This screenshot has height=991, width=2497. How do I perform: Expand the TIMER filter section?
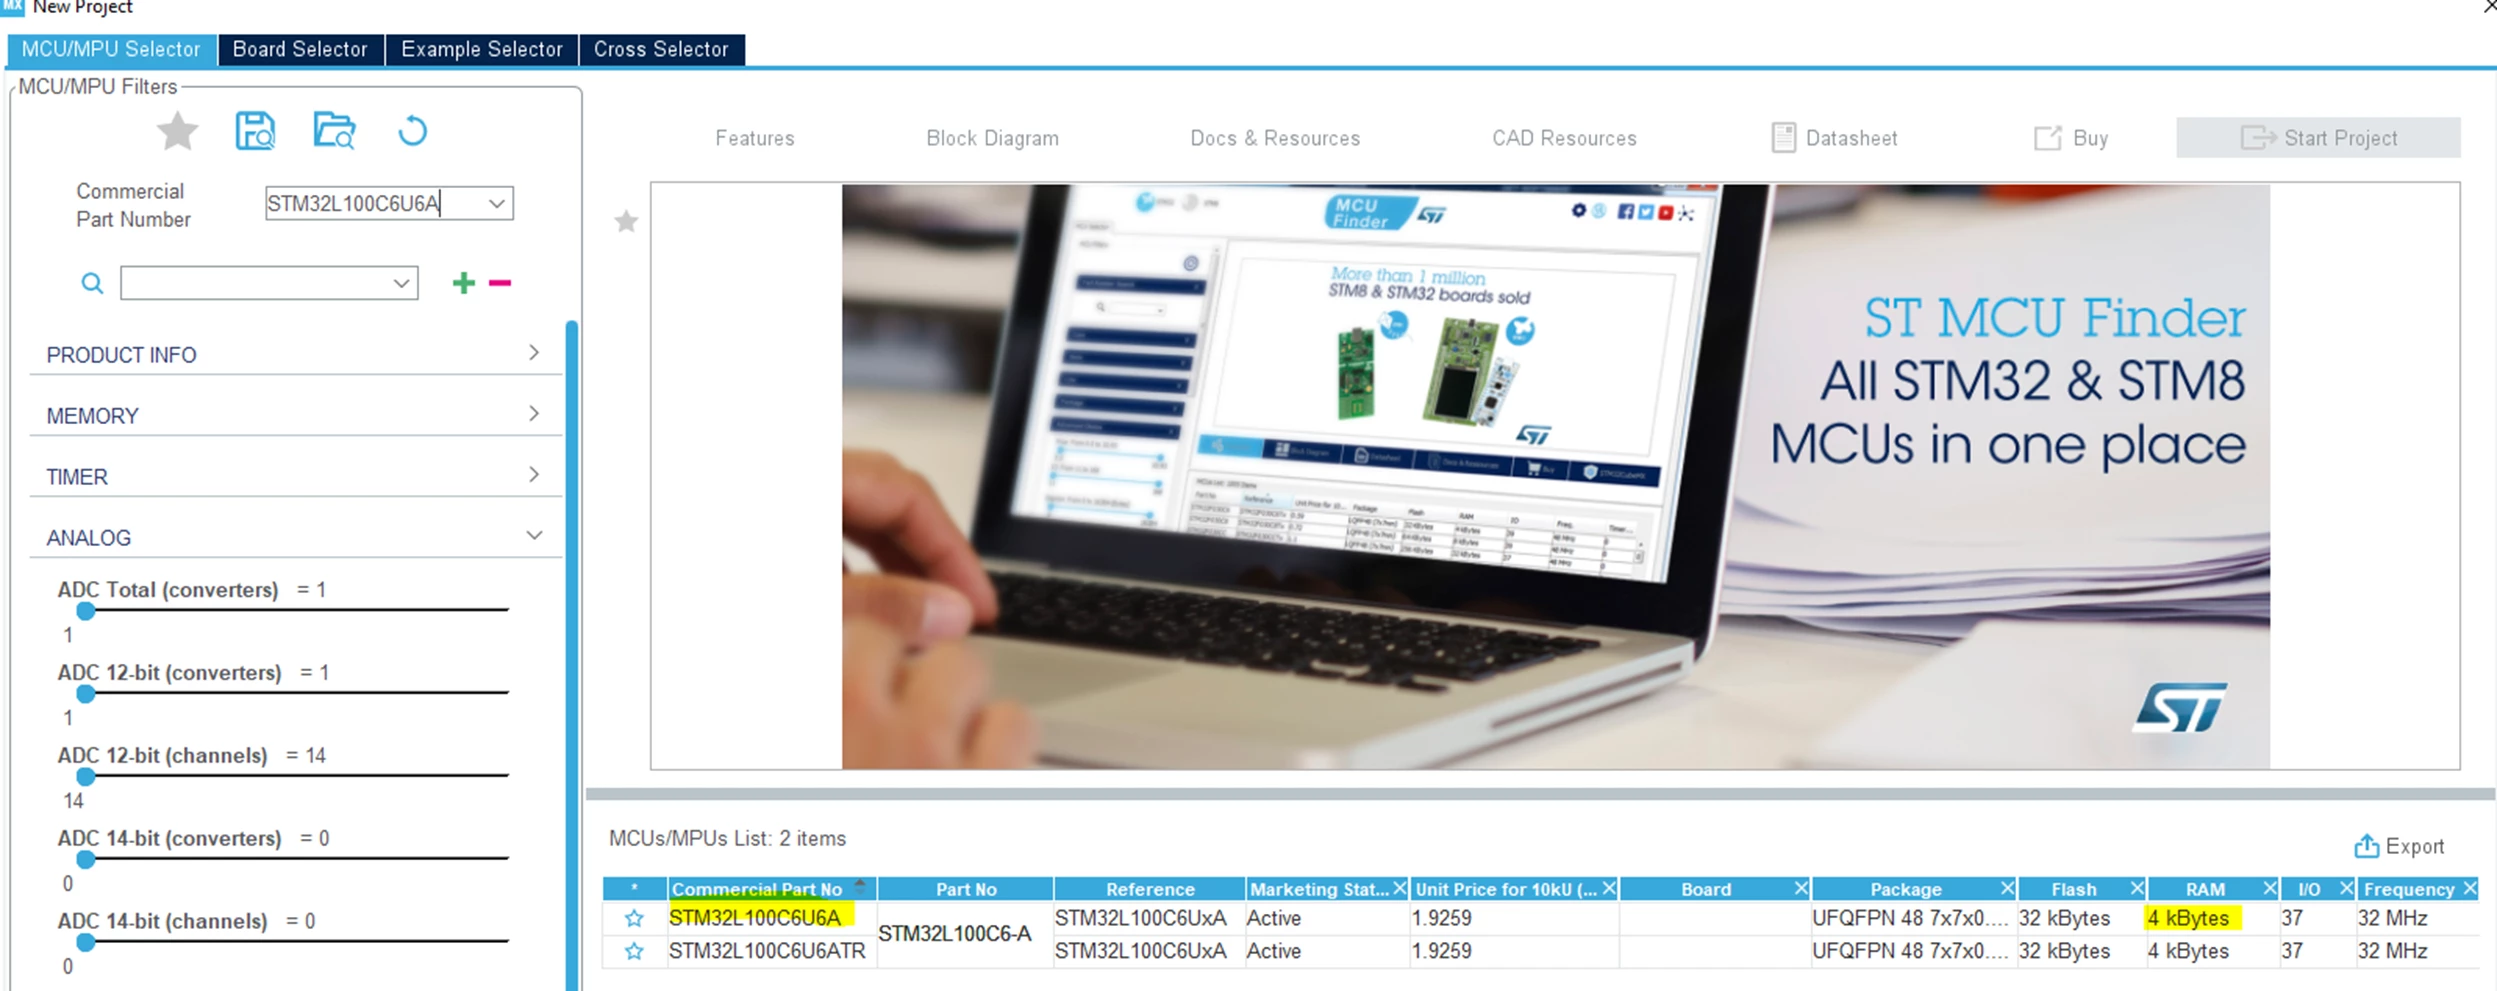pyautogui.click(x=295, y=476)
